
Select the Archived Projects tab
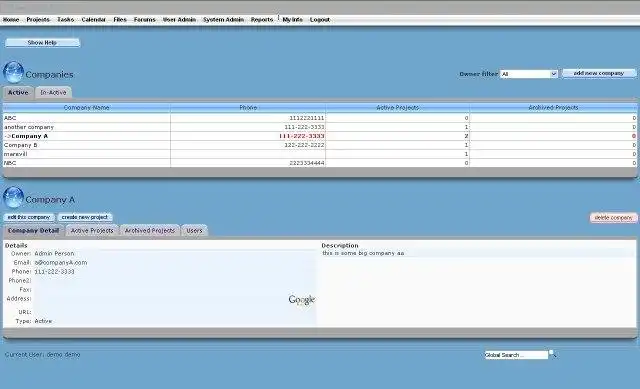[x=149, y=231]
